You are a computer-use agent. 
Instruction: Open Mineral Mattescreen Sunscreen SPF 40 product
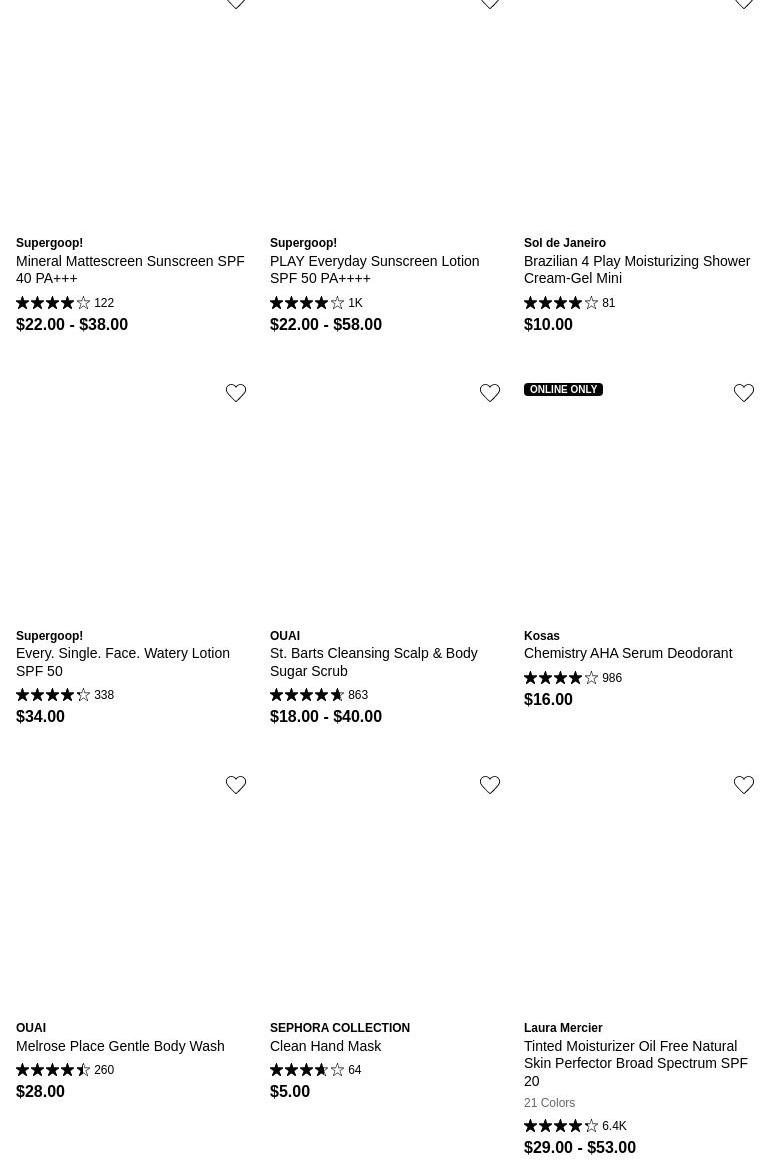pos(130,269)
